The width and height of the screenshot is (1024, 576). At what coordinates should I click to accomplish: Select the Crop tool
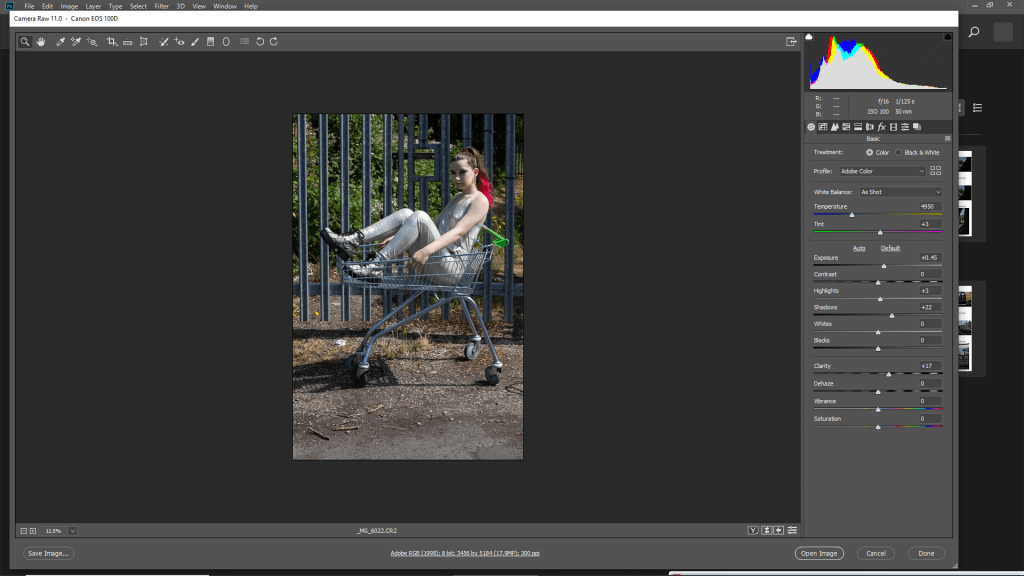point(111,42)
